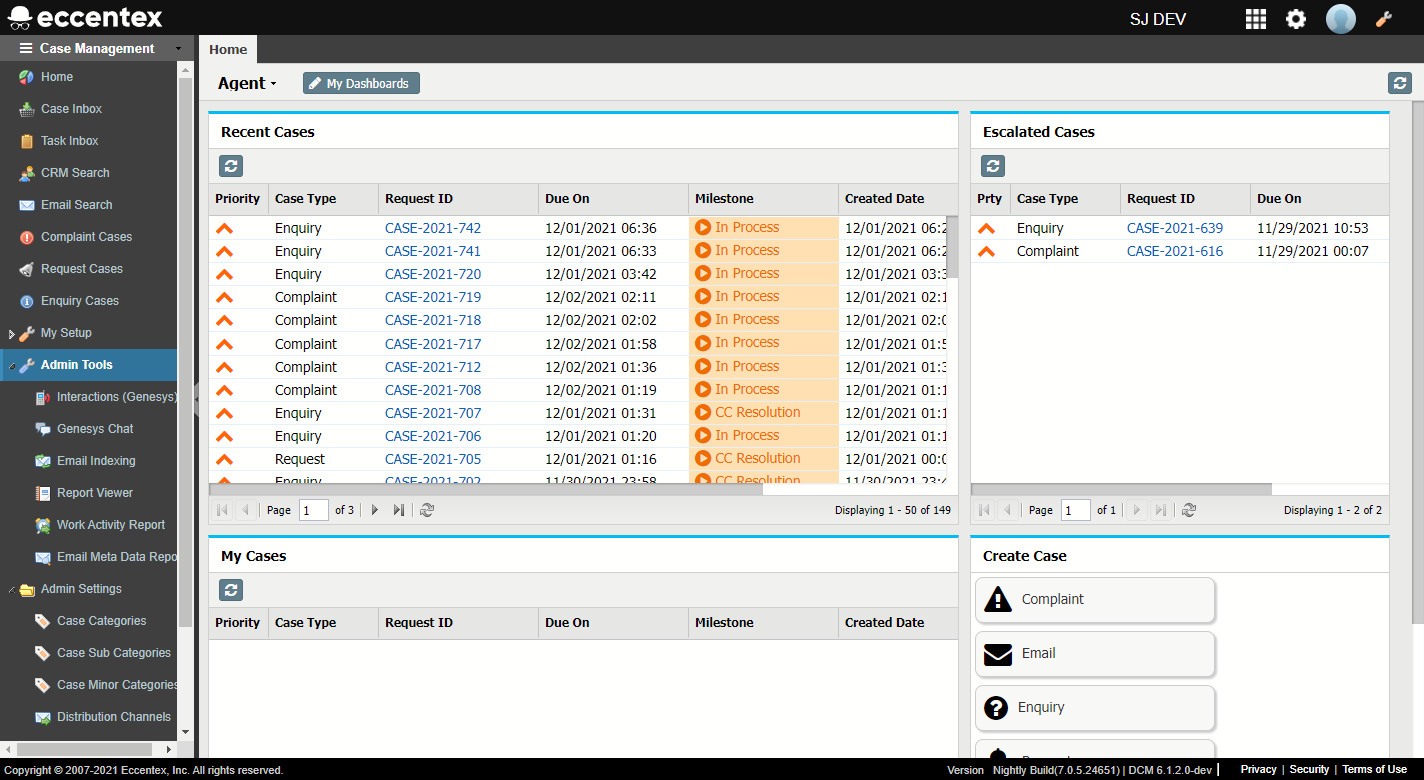Click the My Dashboards button

point(361,83)
